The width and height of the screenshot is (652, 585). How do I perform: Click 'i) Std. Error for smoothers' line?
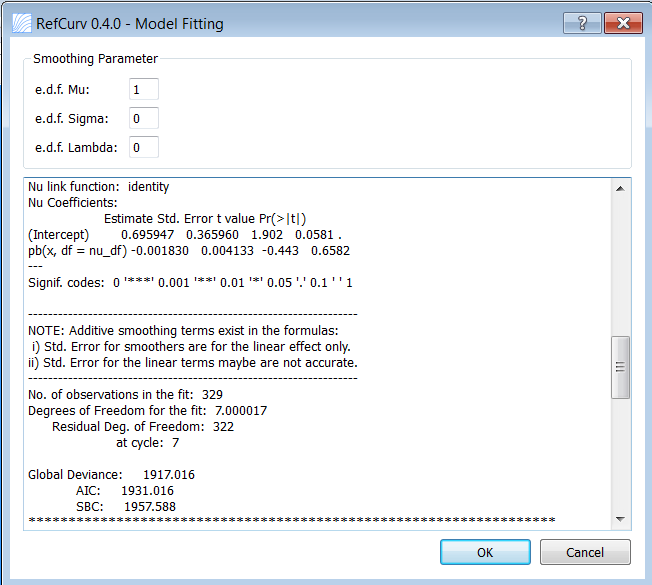[x=191, y=347]
